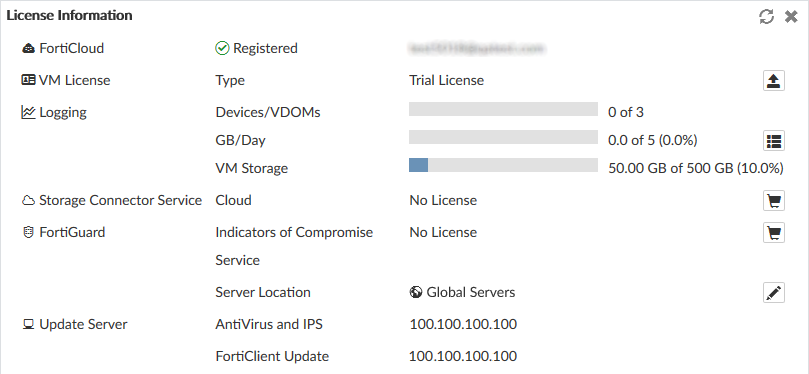
Task: Upload a VM license file
Action: point(773,81)
